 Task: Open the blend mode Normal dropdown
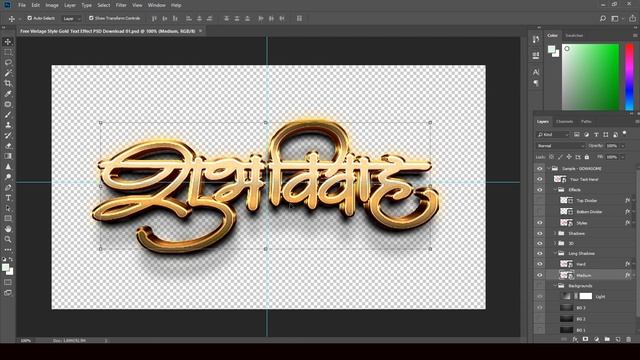pos(561,146)
